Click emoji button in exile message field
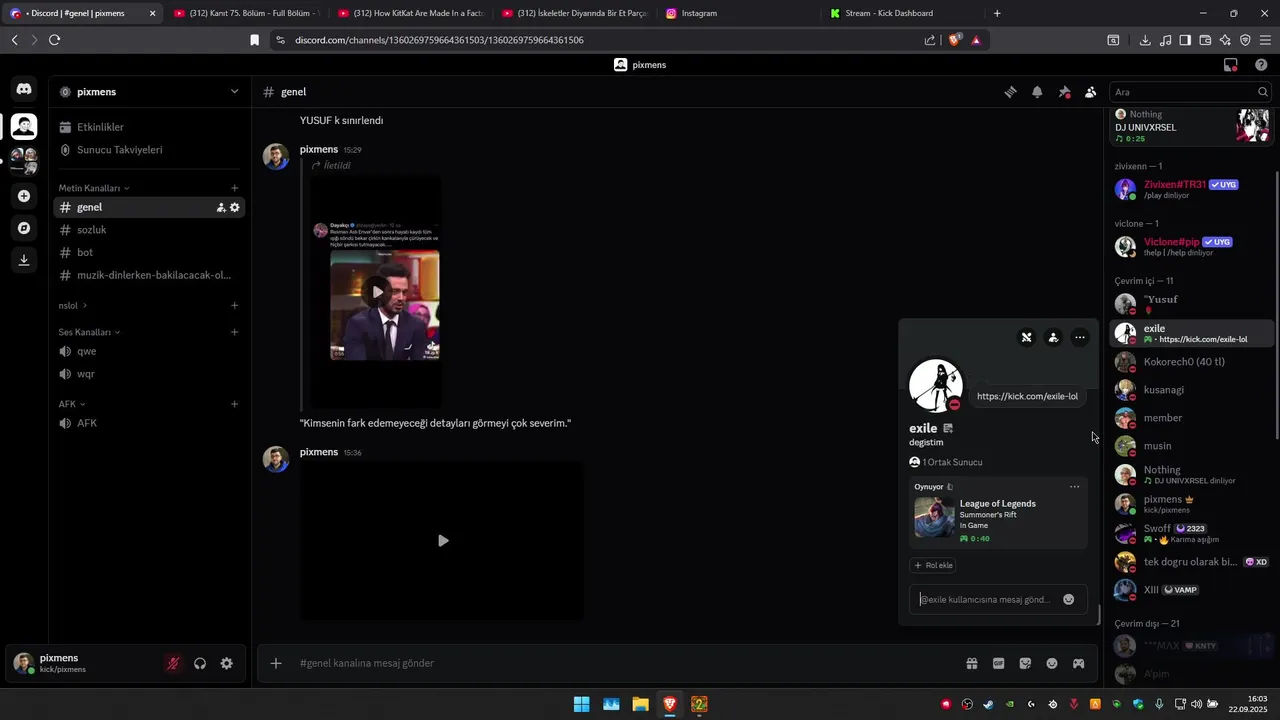Viewport: 1280px width, 720px height. click(1068, 600)
